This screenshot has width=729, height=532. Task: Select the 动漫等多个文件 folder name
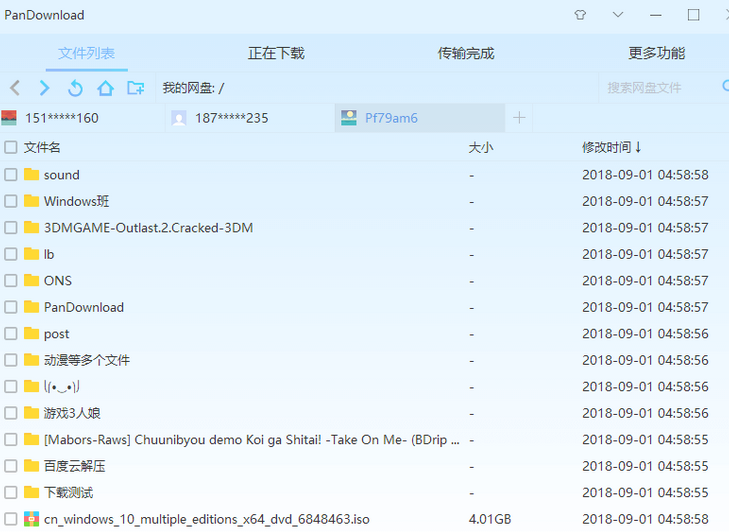[86, 360]
